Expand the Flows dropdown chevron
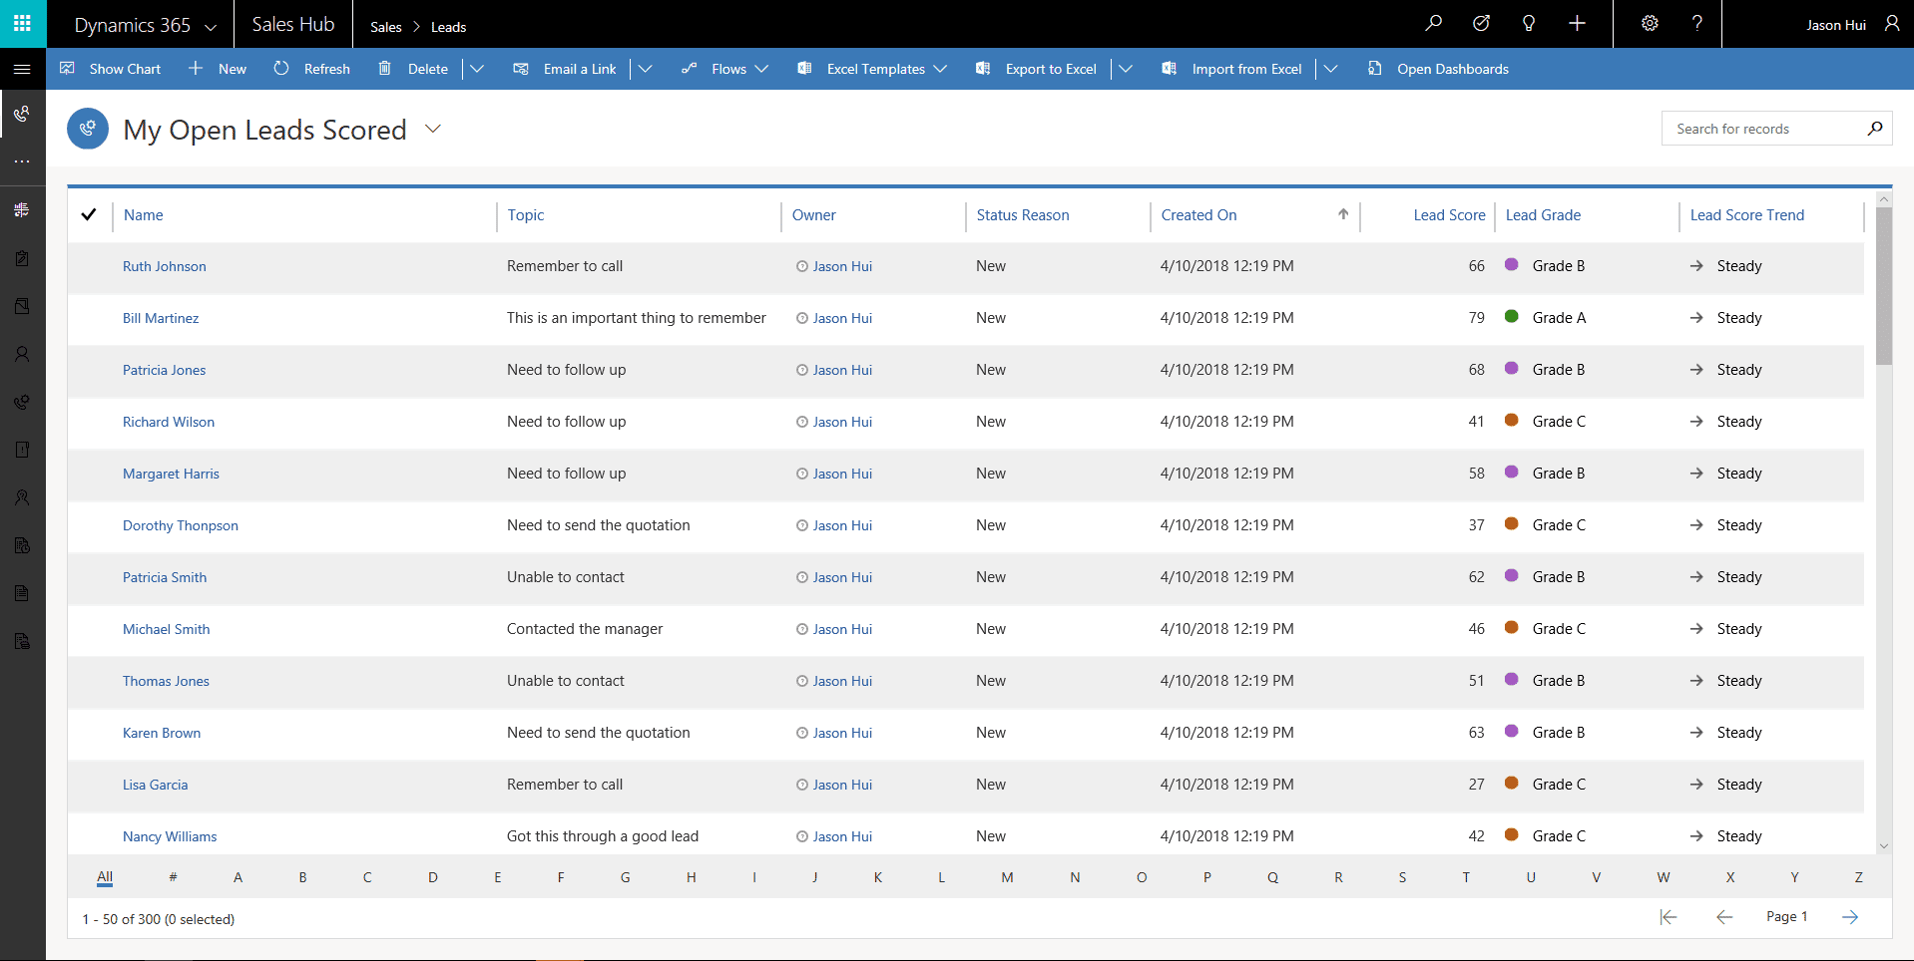Screen dimensions: 1914x961 [762, 69]
